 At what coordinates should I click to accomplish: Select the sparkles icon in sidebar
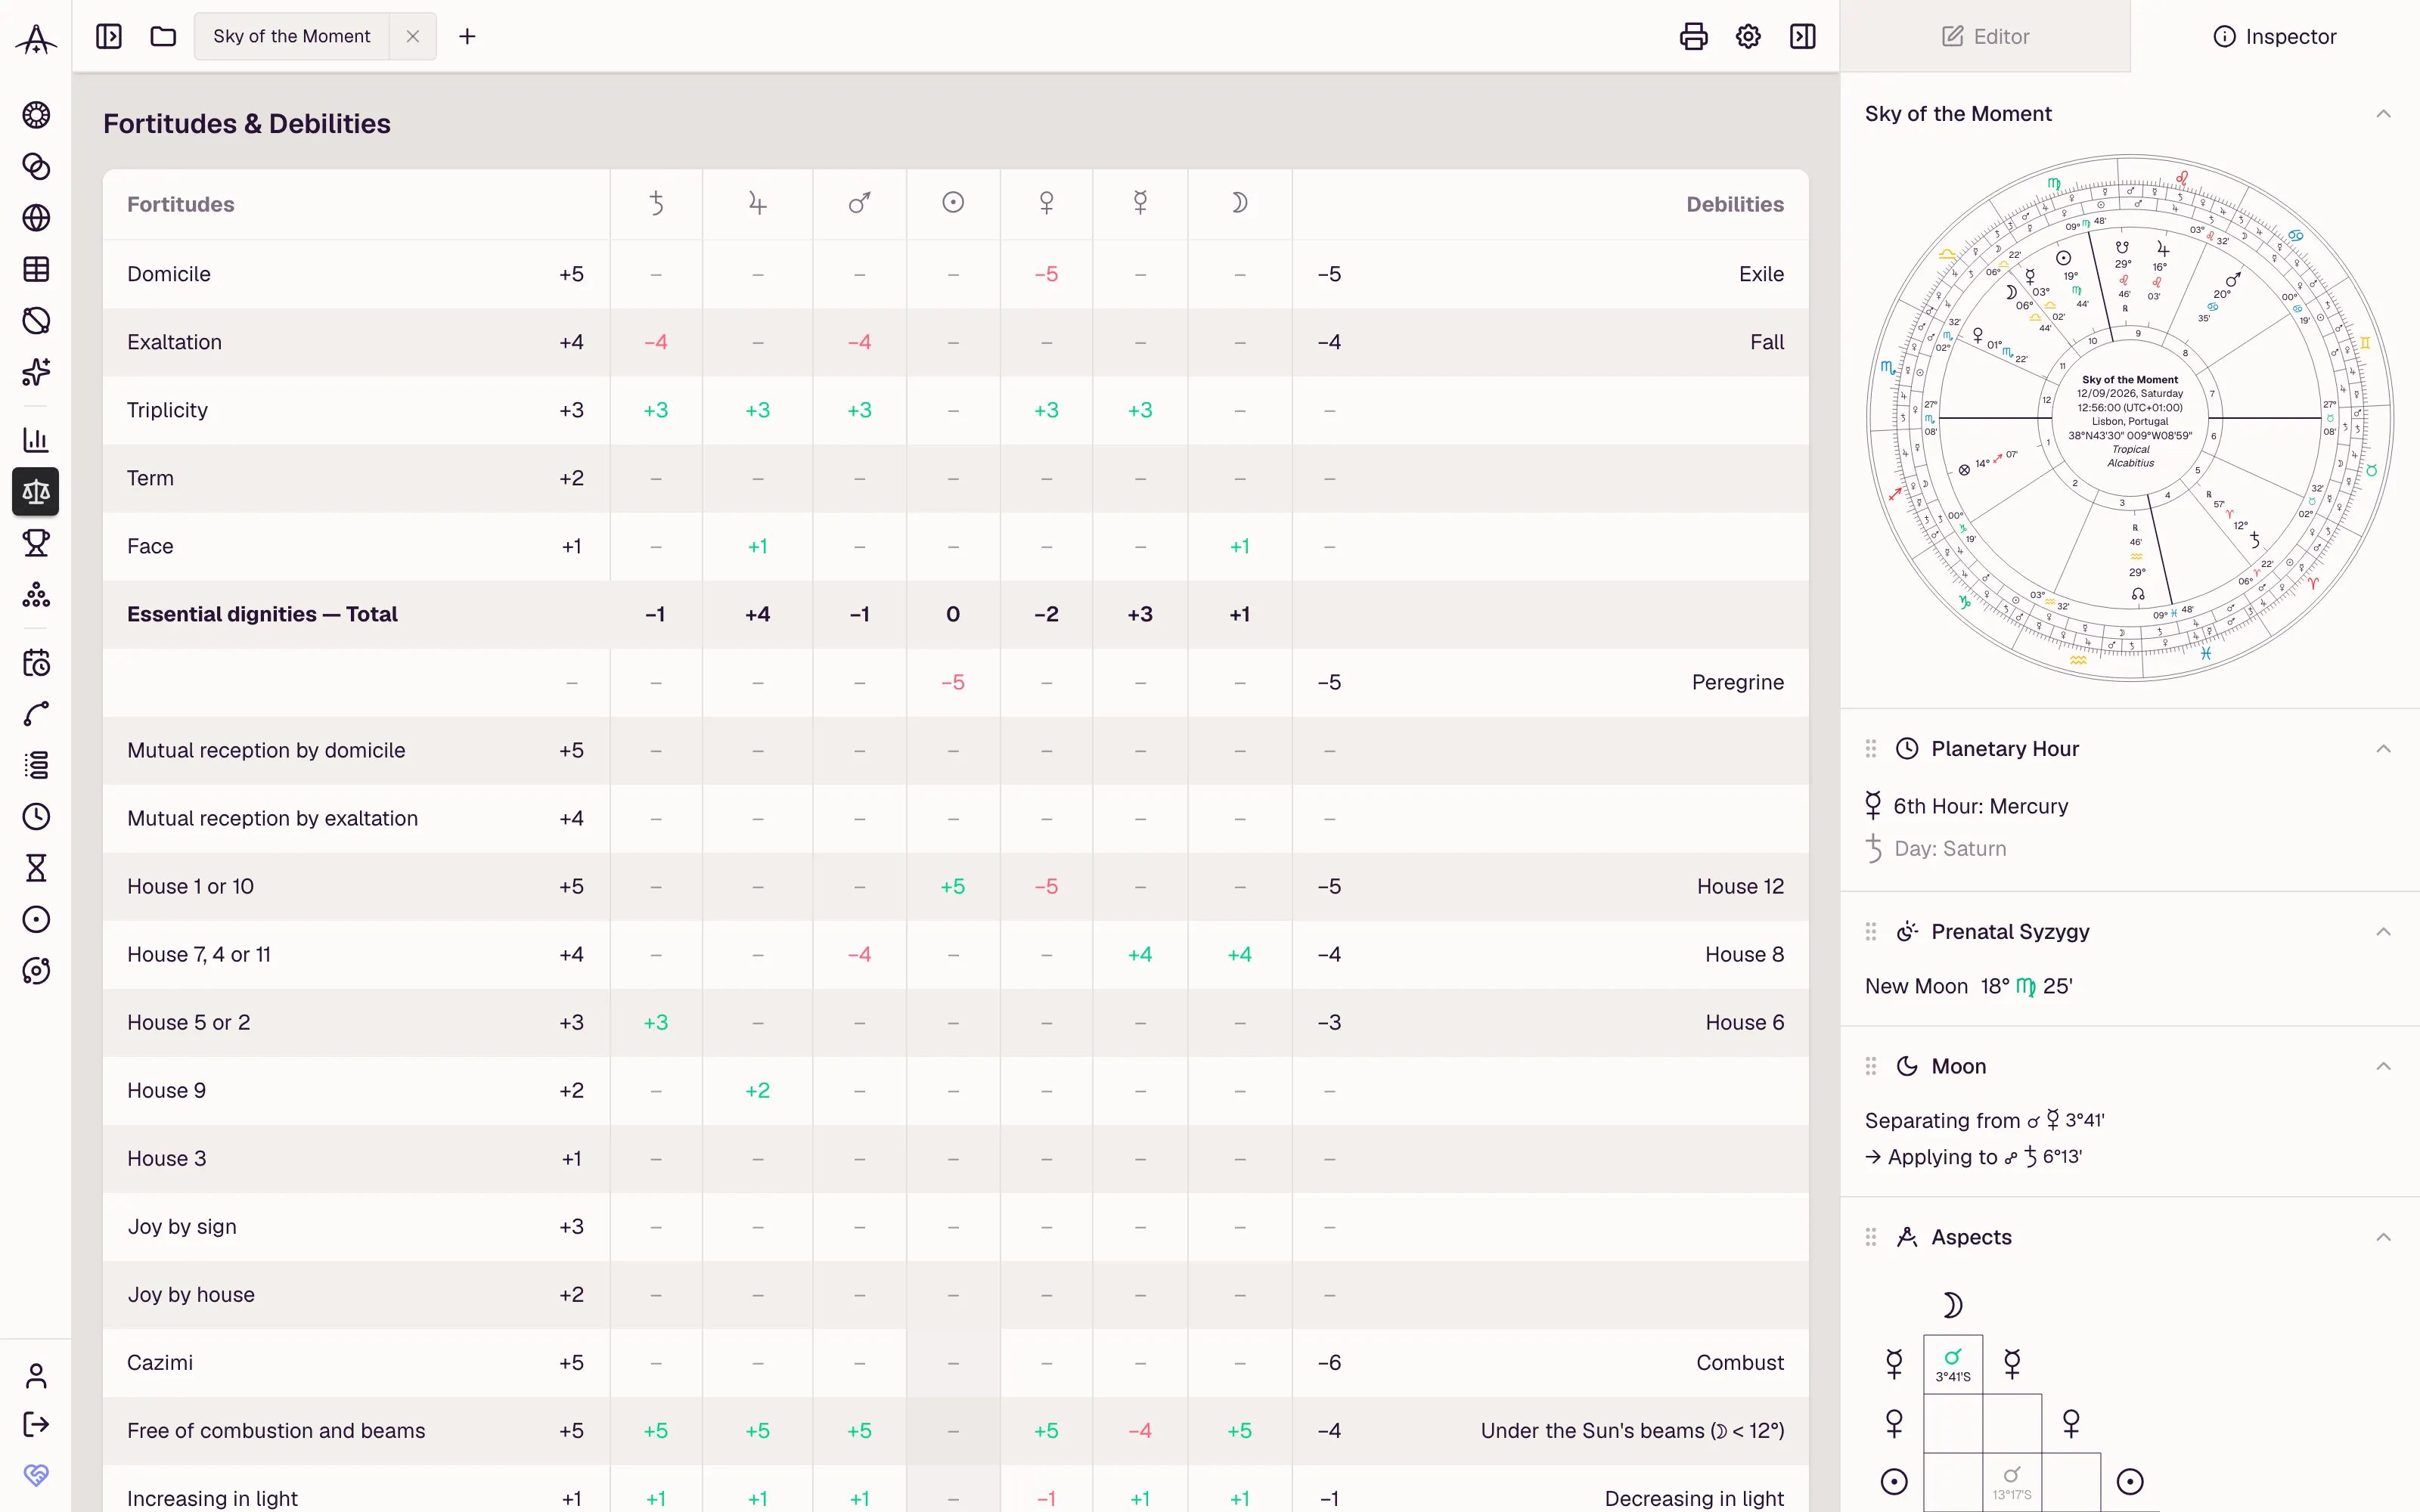click(36, 372)
